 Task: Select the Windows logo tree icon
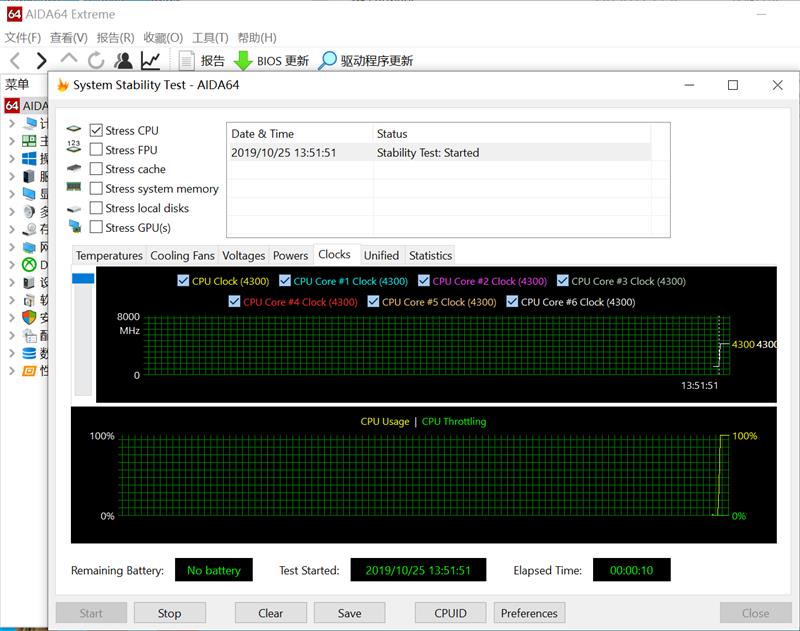click(29, 159)
